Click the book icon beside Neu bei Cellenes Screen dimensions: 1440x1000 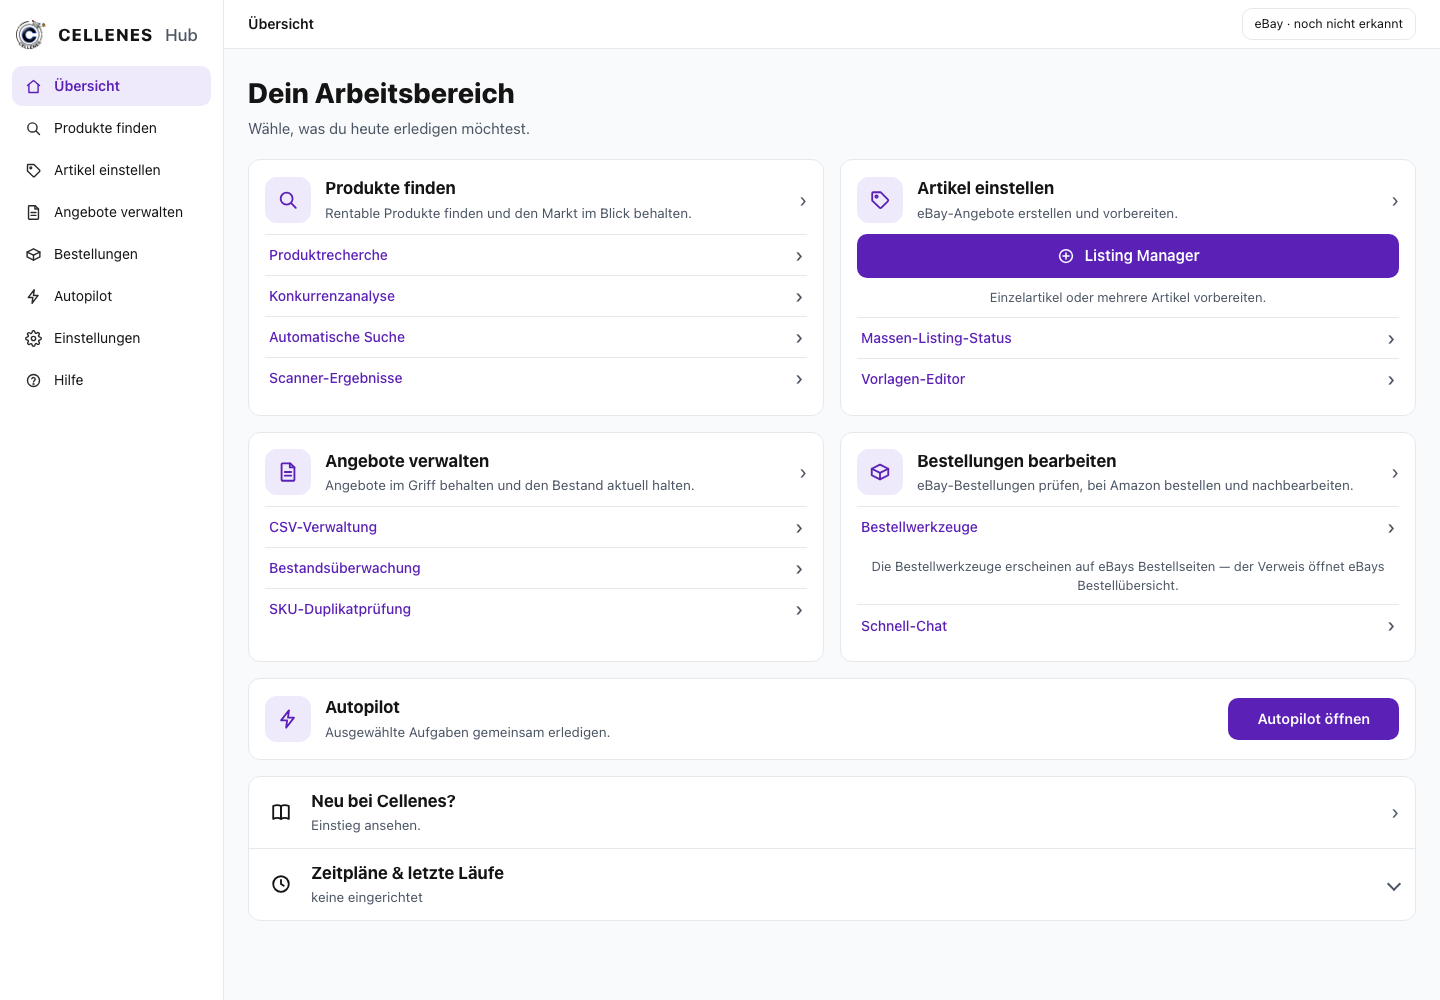tap(281, 812)
